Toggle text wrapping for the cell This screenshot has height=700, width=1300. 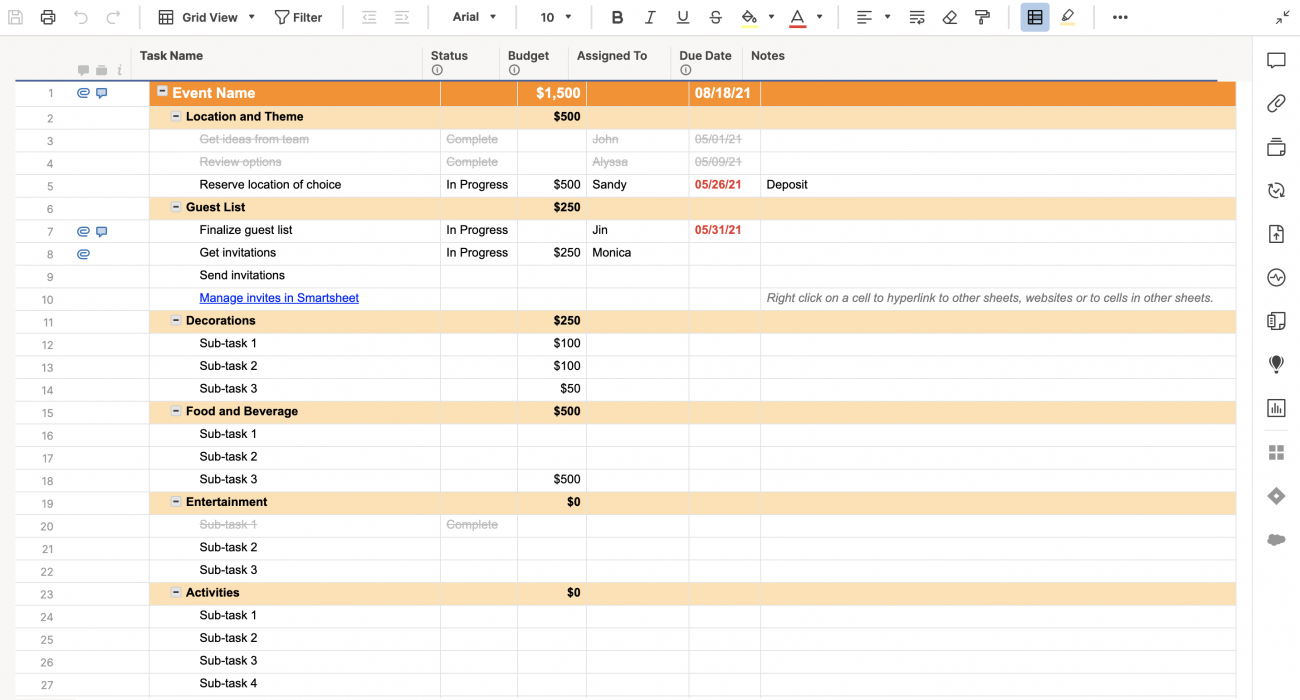coord(917,17)
